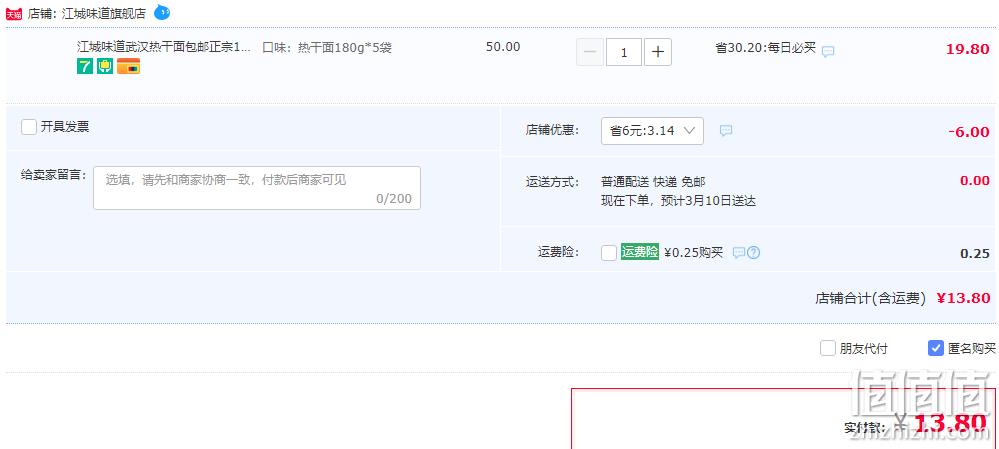This screenshot has width=999, height=449.
Task: Click the discount amount -6.00
Action: [x=968, y=132]
